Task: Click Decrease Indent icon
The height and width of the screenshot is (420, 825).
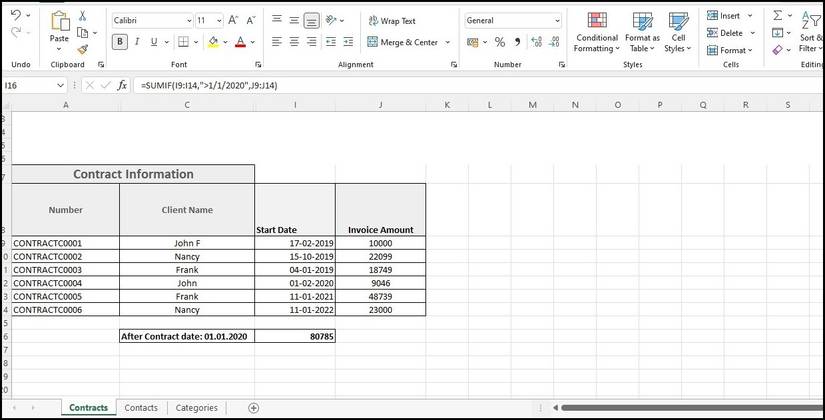Action: [x=331, y=42]
